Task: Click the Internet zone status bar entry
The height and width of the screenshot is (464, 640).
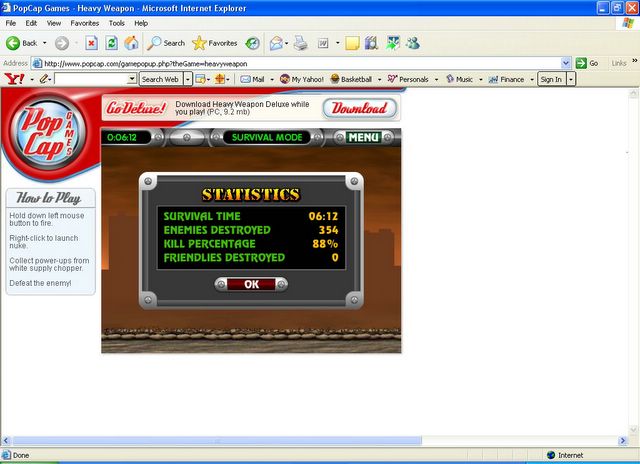Action: [x=565, y=455]
